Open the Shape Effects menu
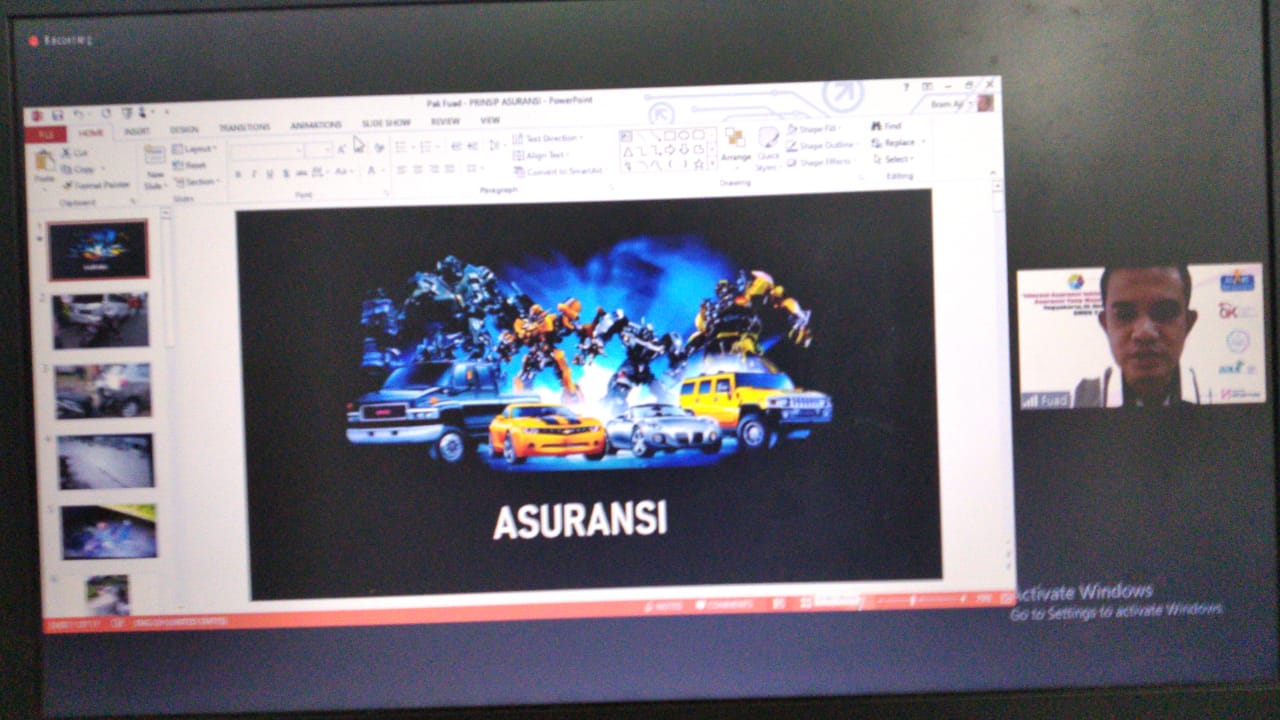This screenshot has width=1280, height=720. point(820,161)
